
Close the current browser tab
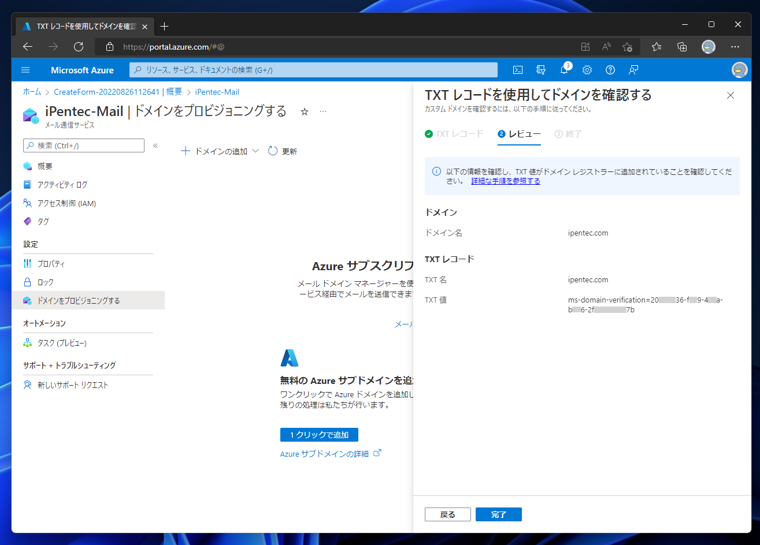(x=144, y=27)
